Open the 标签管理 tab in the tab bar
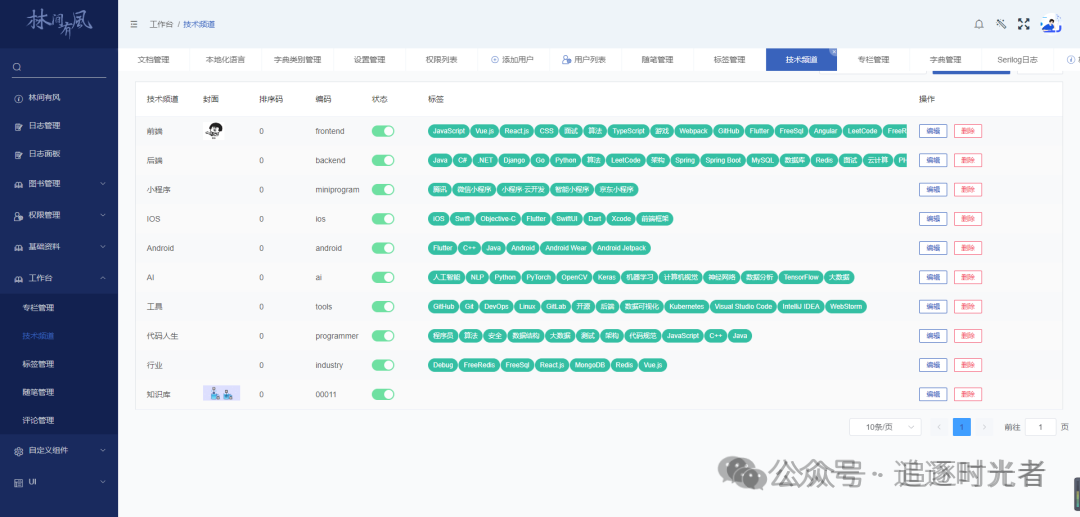This screenshot has width=1080, height=517. coord(729,60)
